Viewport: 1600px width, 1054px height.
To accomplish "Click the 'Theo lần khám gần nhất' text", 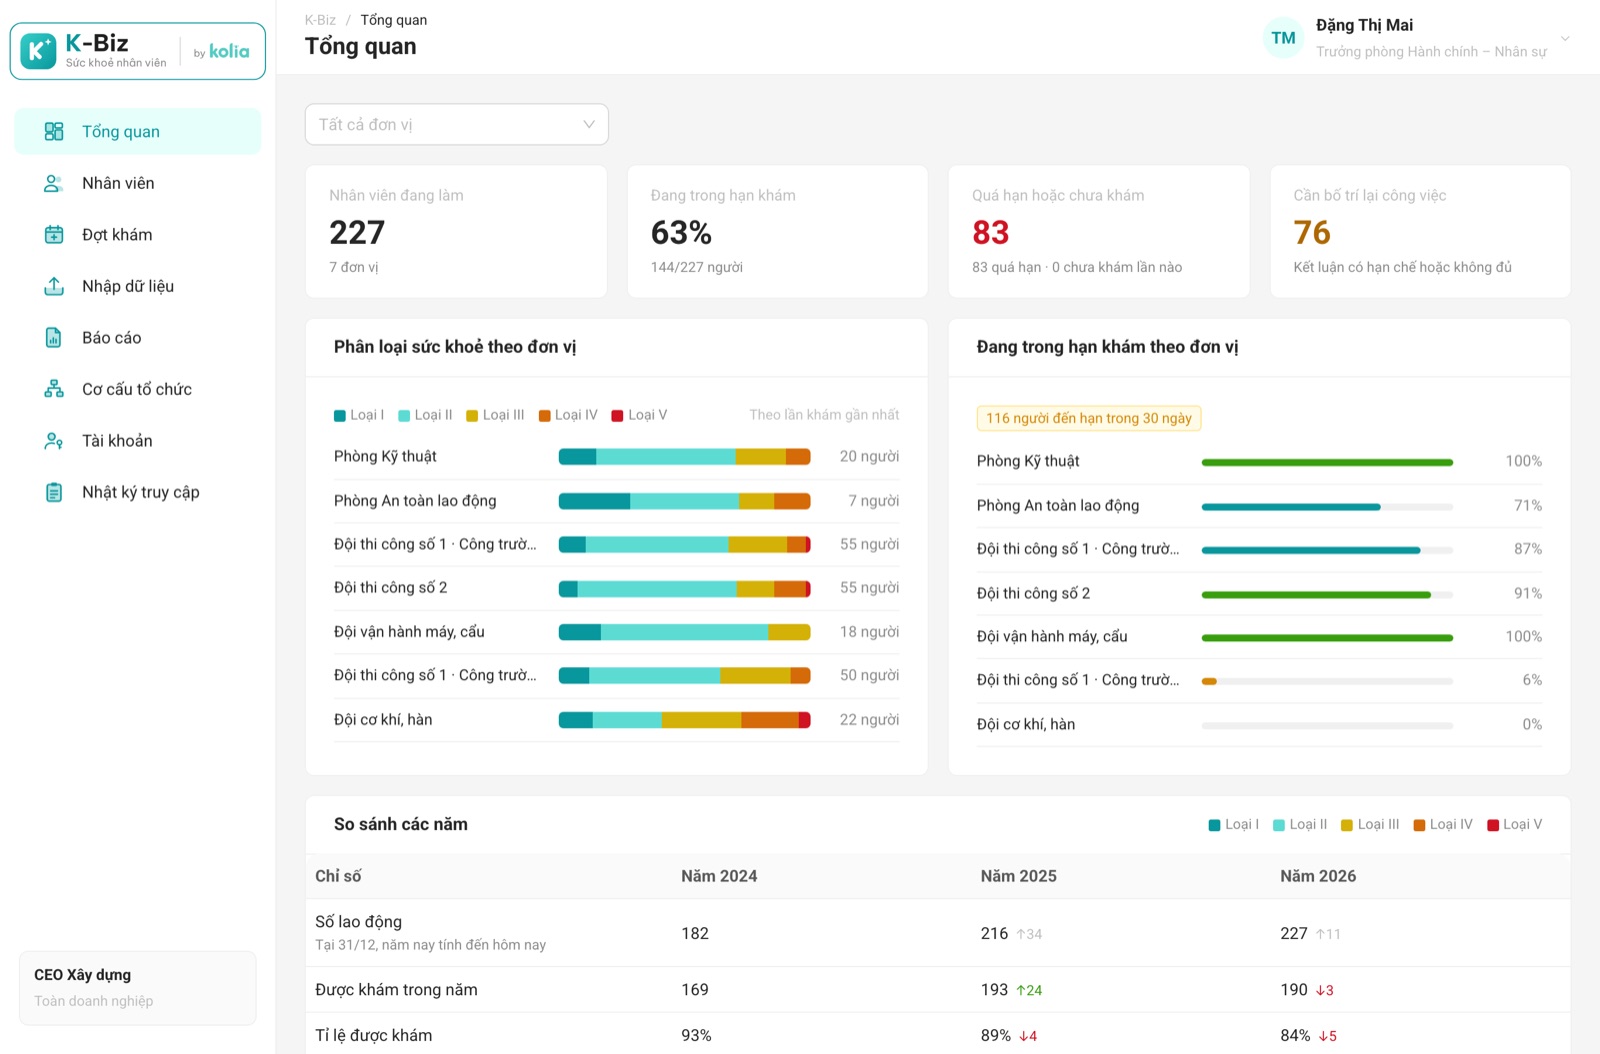I will [x=824, y=415].
